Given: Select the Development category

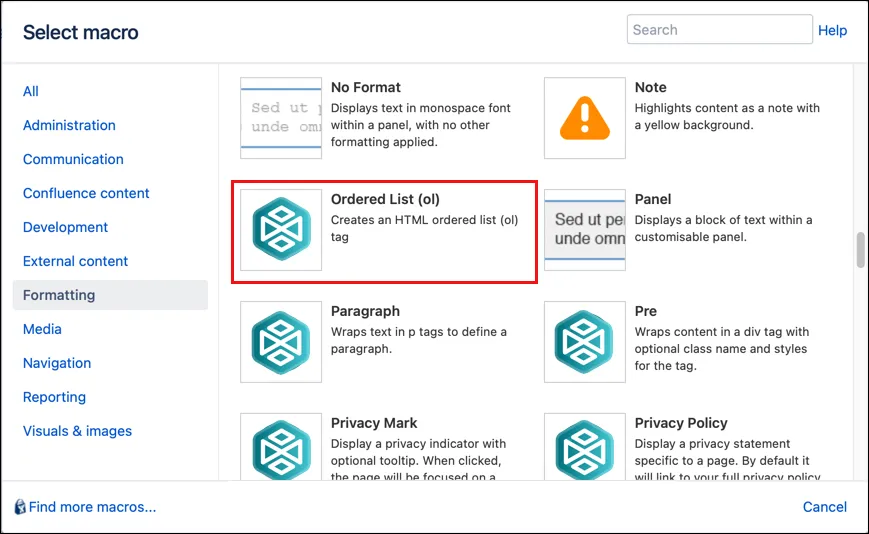Looking at the screenshot, I should (x=65, y=227).
